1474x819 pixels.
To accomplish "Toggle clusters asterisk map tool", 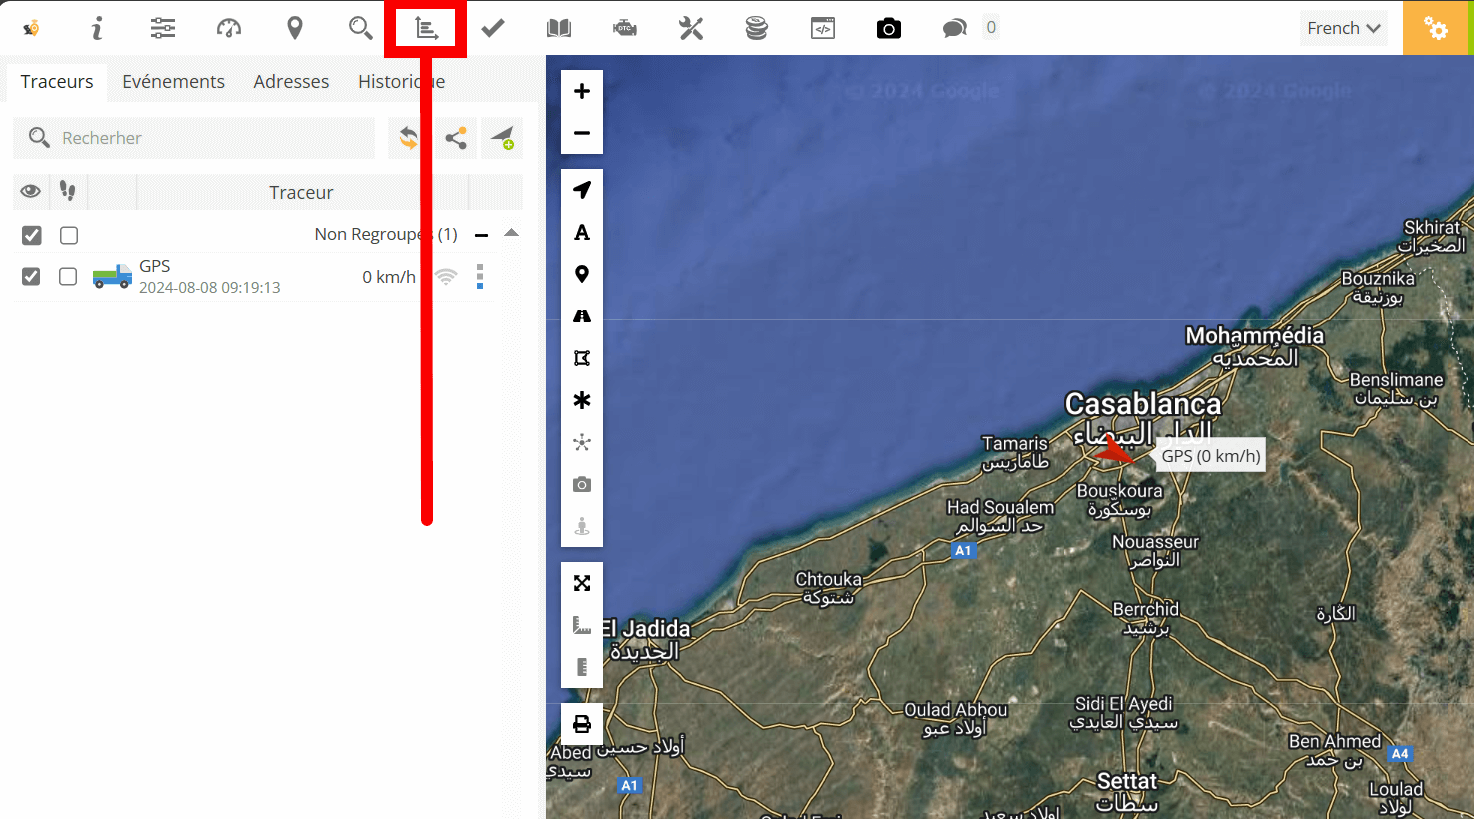I will click(582, 400).
